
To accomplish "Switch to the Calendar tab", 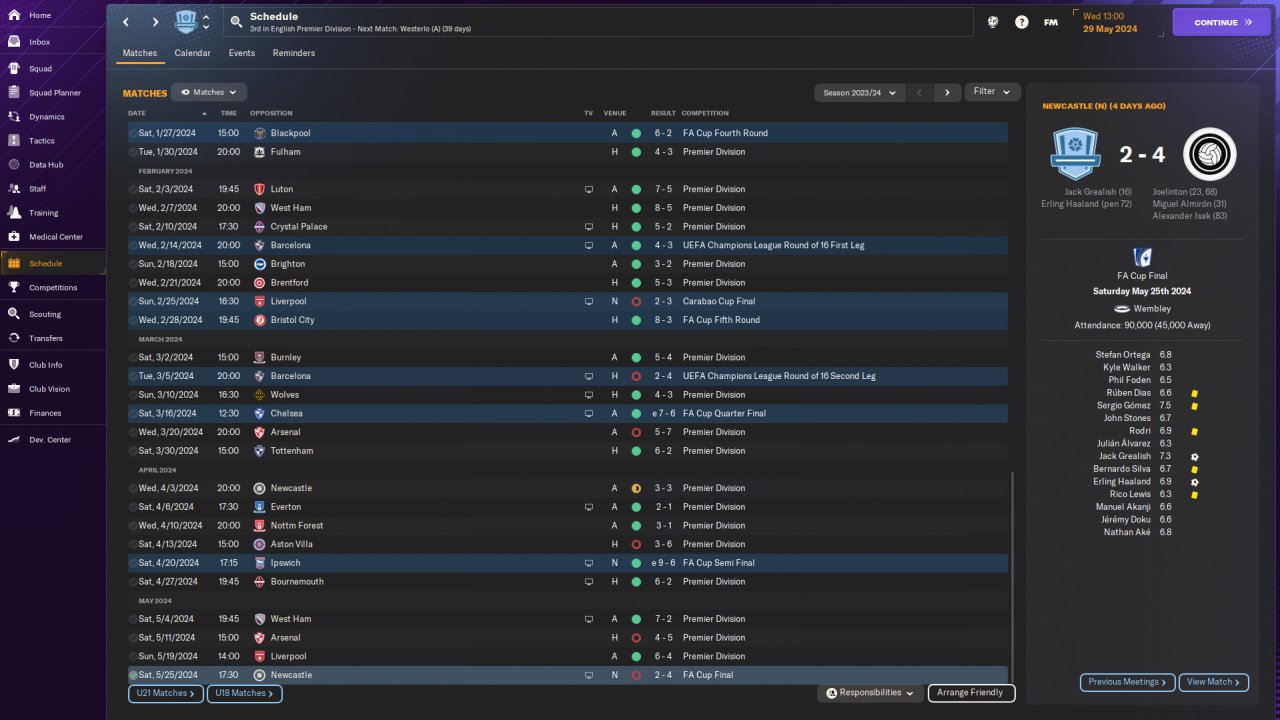I will [x=192, y=53].
